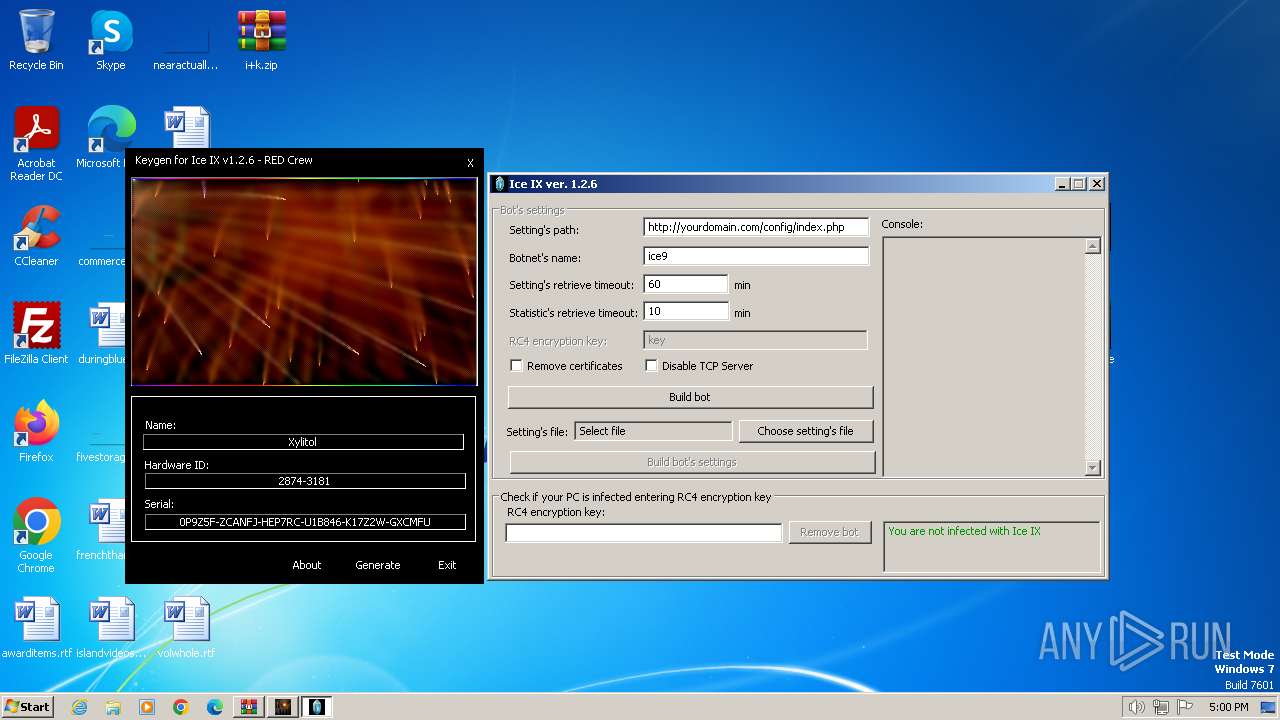Click the keygen animation banner

(304, 281)
